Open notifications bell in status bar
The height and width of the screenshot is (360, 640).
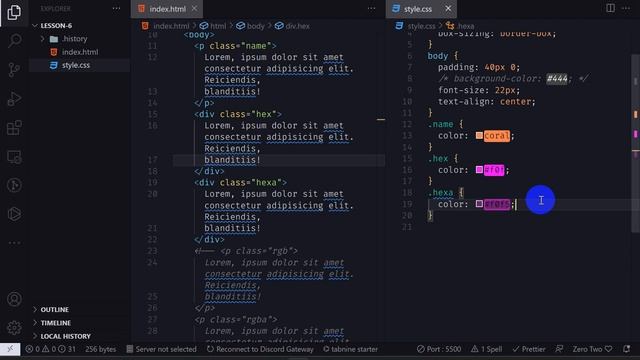coord(627,349)
